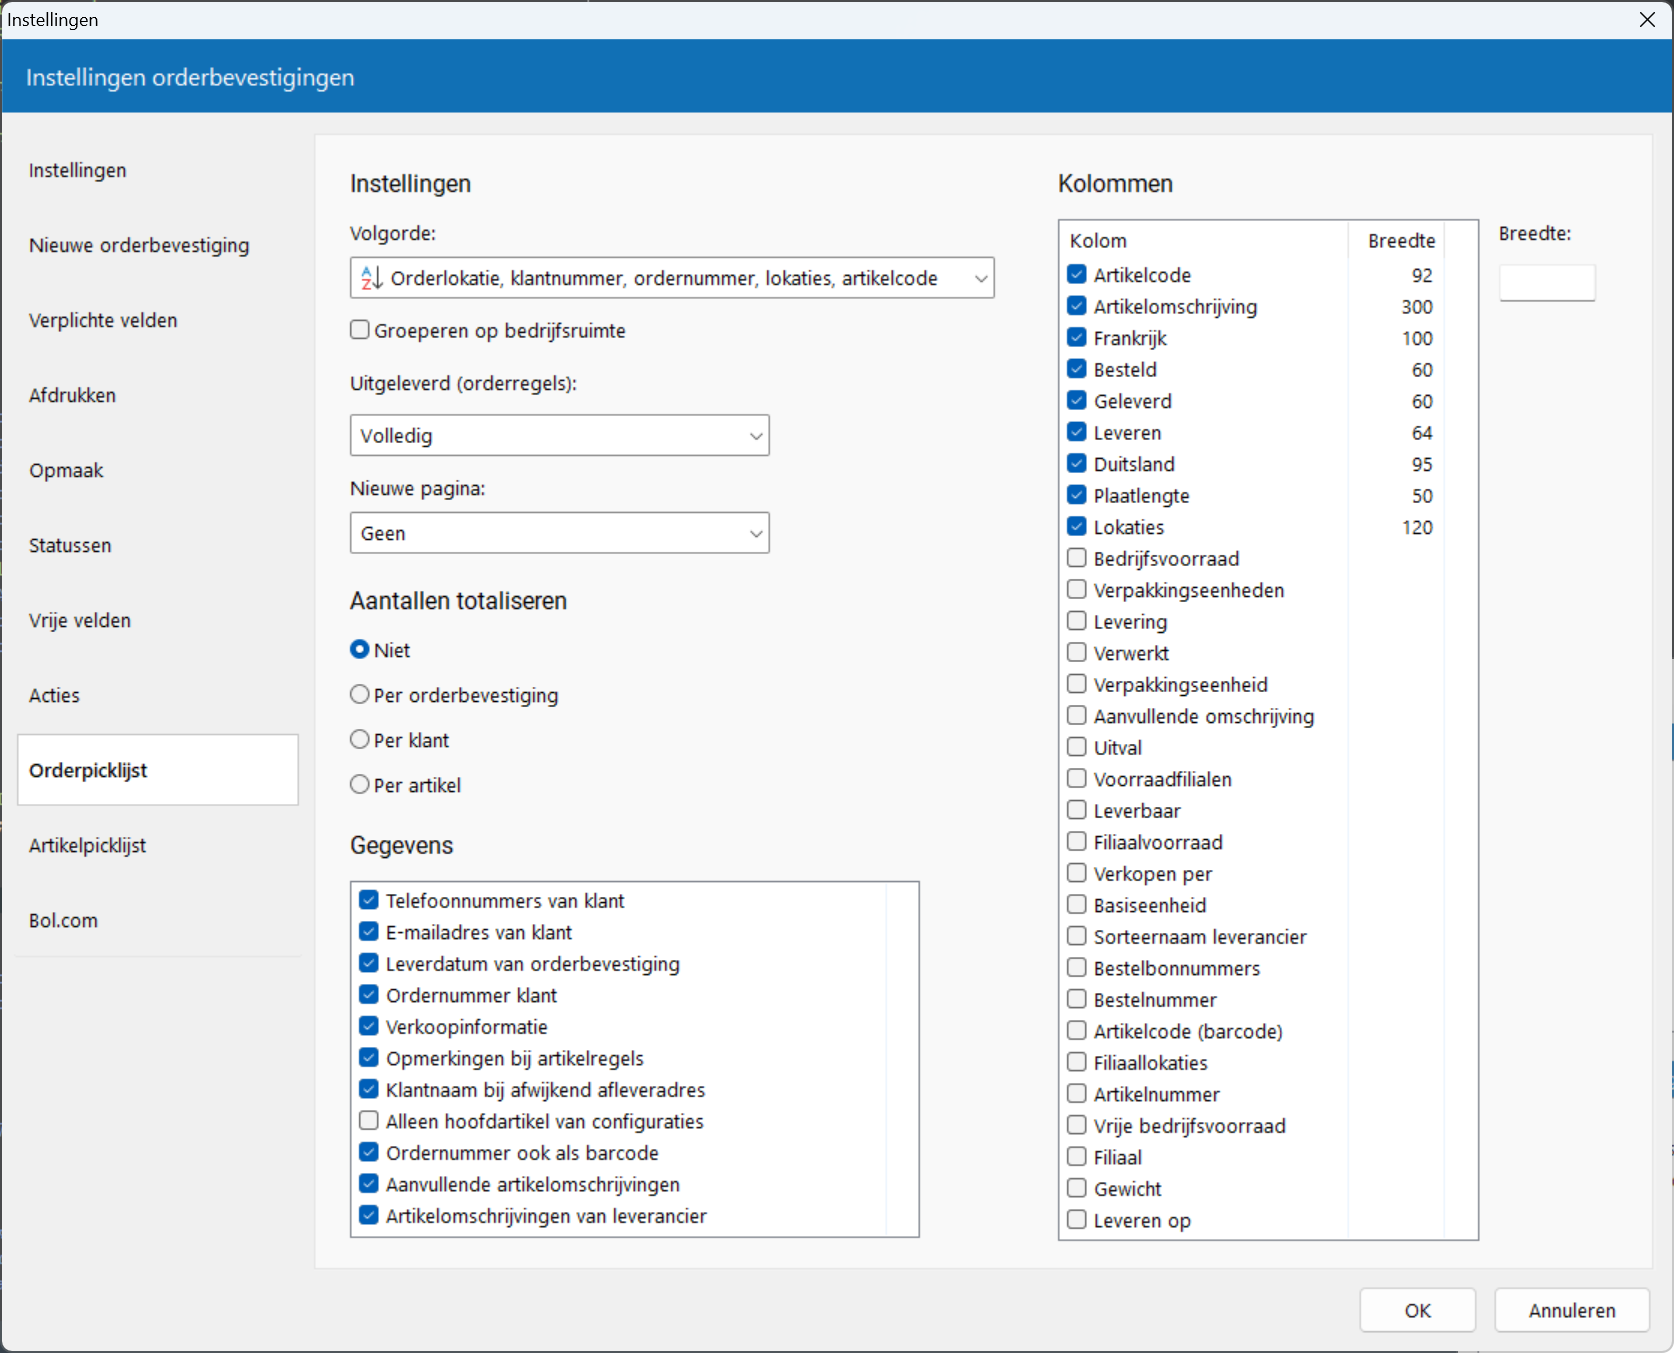Enable the Verpakkingseenheden column
Viewport: 1674px width, 1353px height.
click(x=1077, y=589)
